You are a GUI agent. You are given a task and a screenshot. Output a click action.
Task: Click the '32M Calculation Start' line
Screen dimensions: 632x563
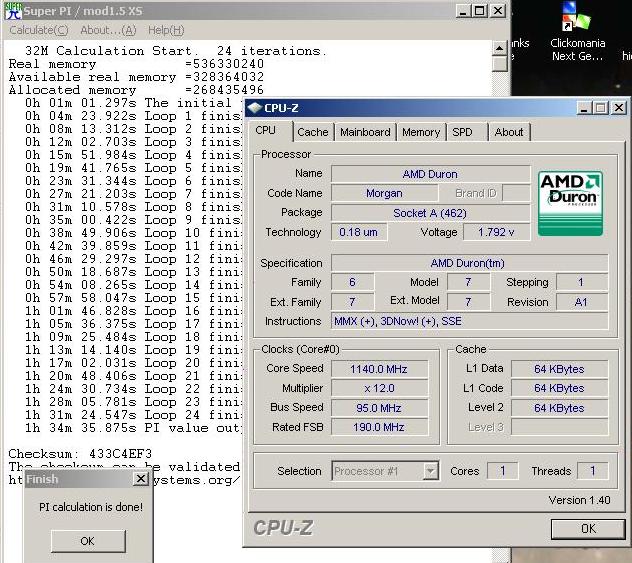pyautogui.click(x=175, y=51)
